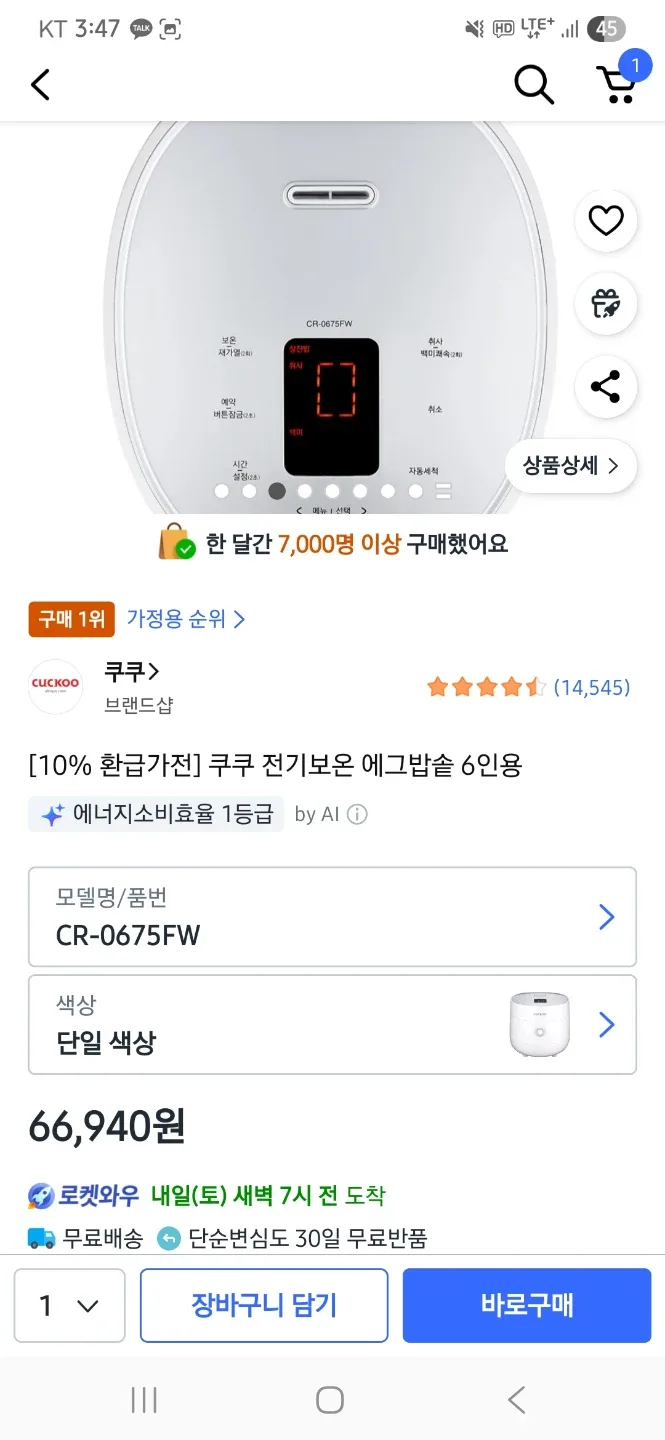Select the fourth image indicator dot
Image resolution: width=665 pixels, height=1440 pixels.
[305, 491]
